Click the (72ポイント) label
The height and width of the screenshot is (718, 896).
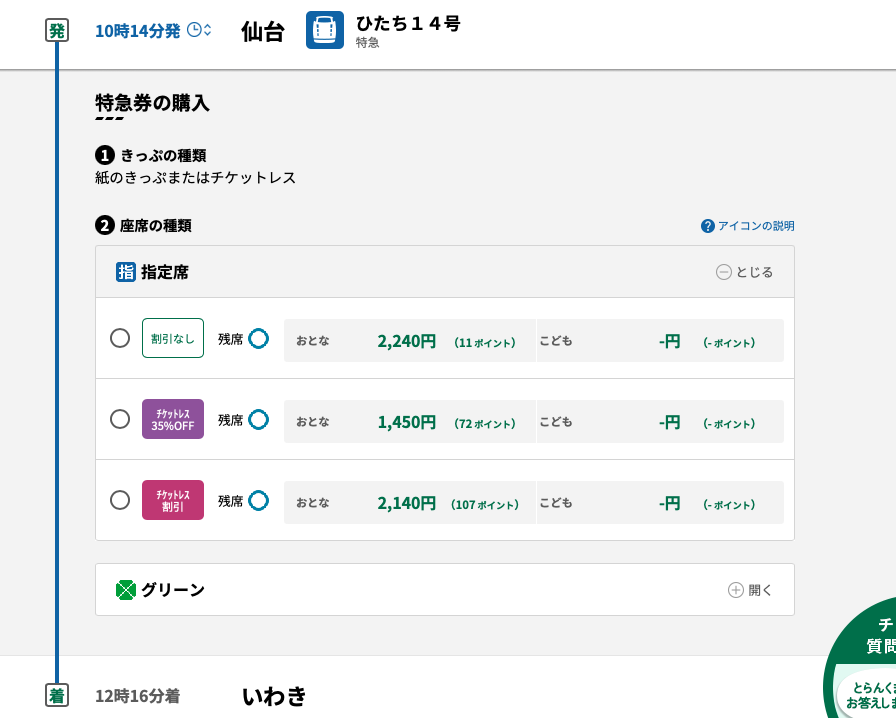coord(485,424)
